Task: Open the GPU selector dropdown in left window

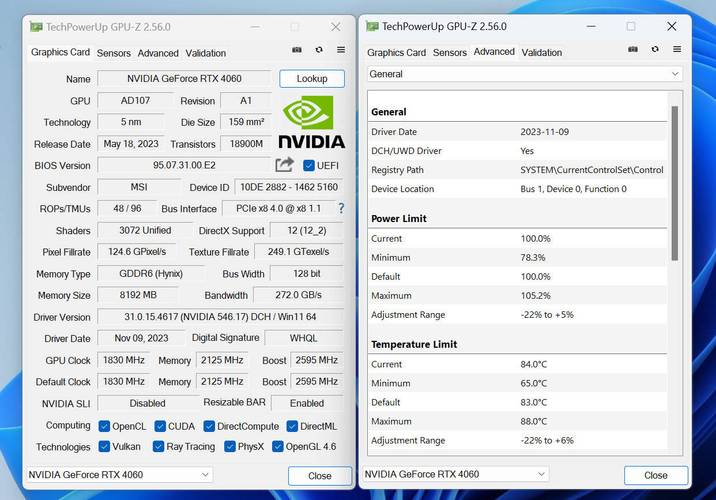Action: click(119, 475)
